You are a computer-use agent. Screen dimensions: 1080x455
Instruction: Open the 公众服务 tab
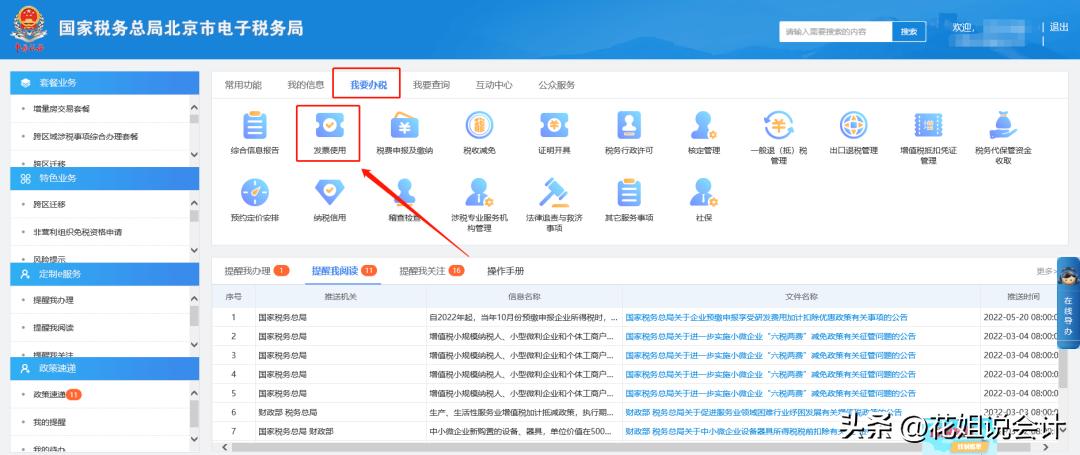[x=557, y=85]
